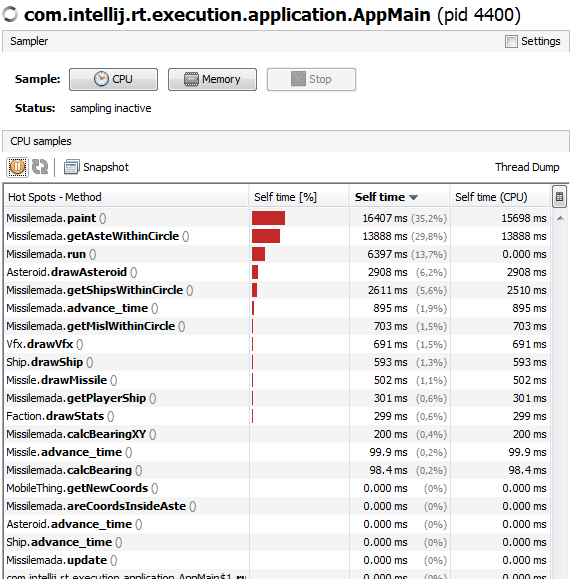Start CPU sampling

113,79
